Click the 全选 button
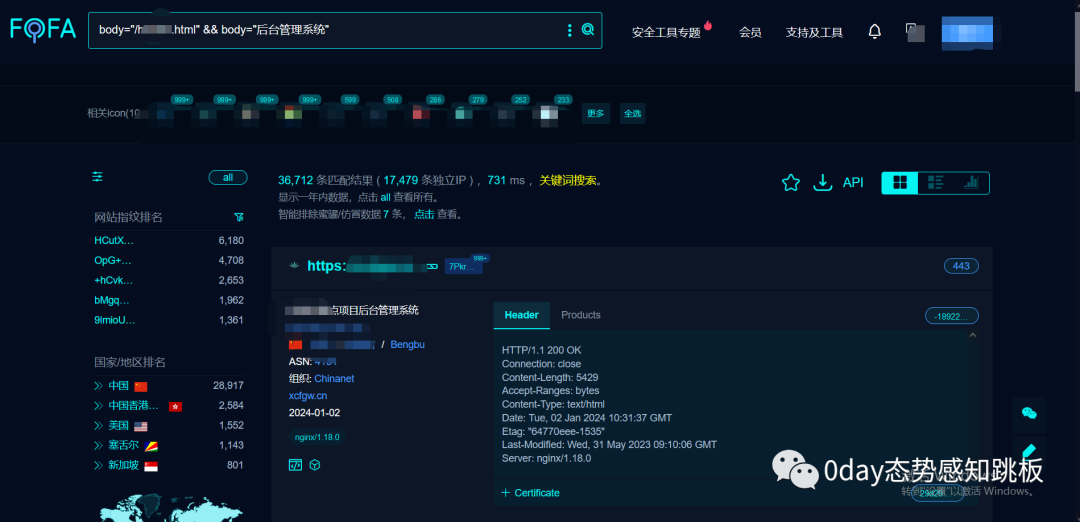 [632, 114]
